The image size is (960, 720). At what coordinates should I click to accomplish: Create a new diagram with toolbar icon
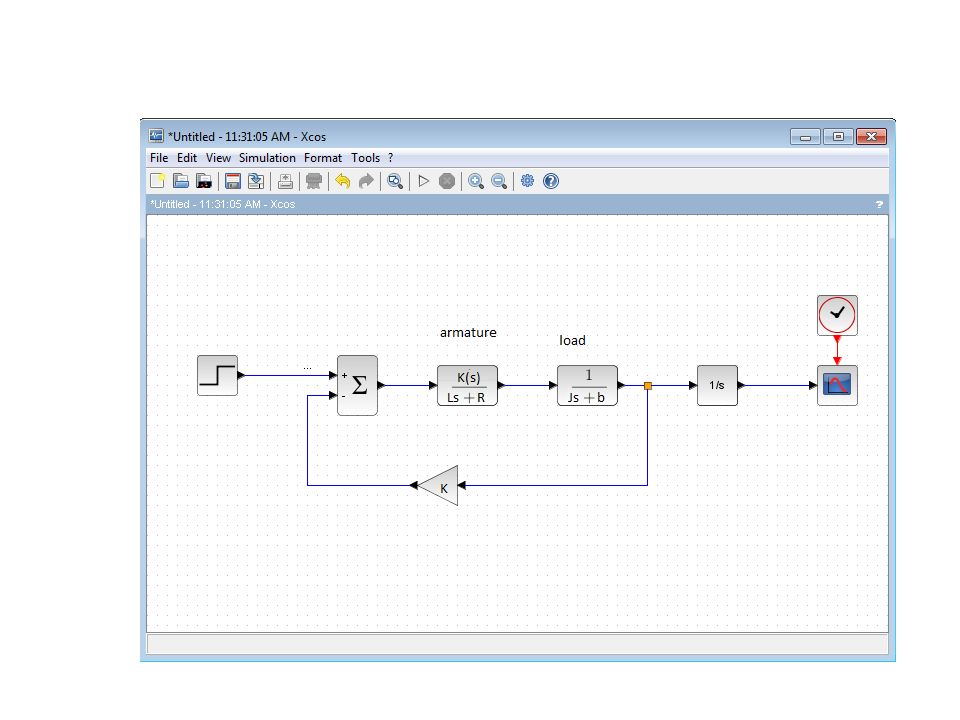pos(157,181)
